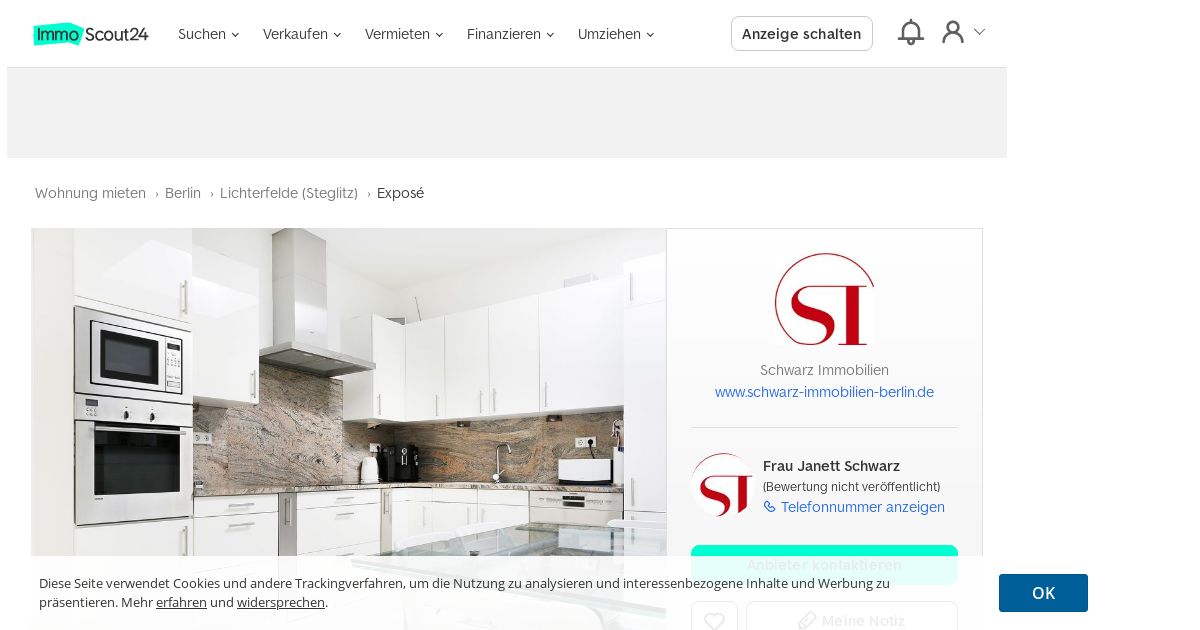Click the Frau Janett Schwarz name
Screen dimensions: 1200x630
pos(831,466)
